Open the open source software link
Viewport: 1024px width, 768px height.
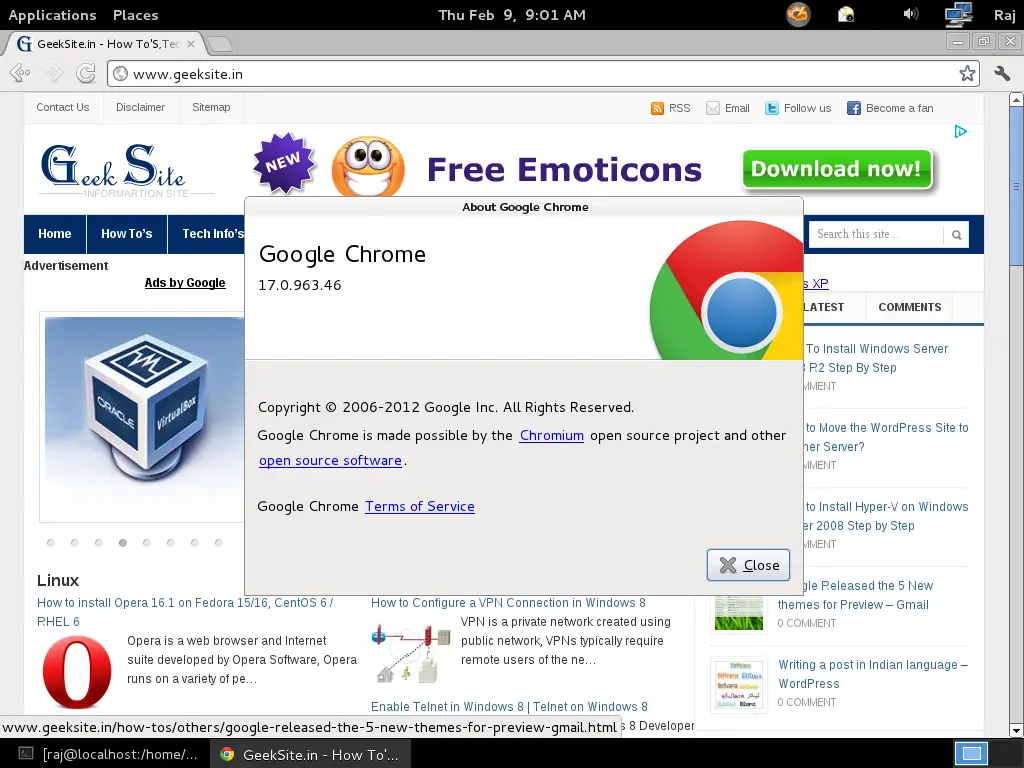pyautogui.click(x=330, y=460)
